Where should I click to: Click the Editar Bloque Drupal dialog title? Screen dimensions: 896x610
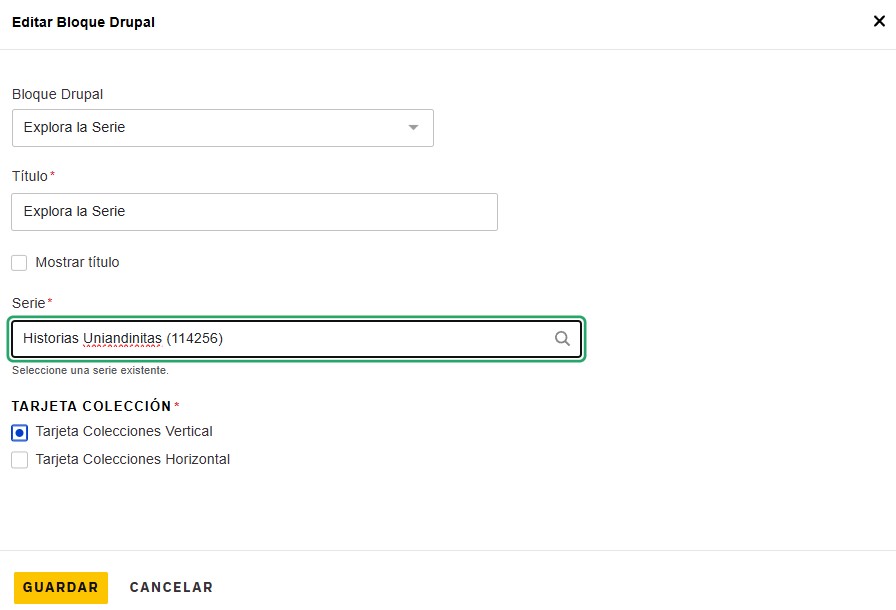83,22
